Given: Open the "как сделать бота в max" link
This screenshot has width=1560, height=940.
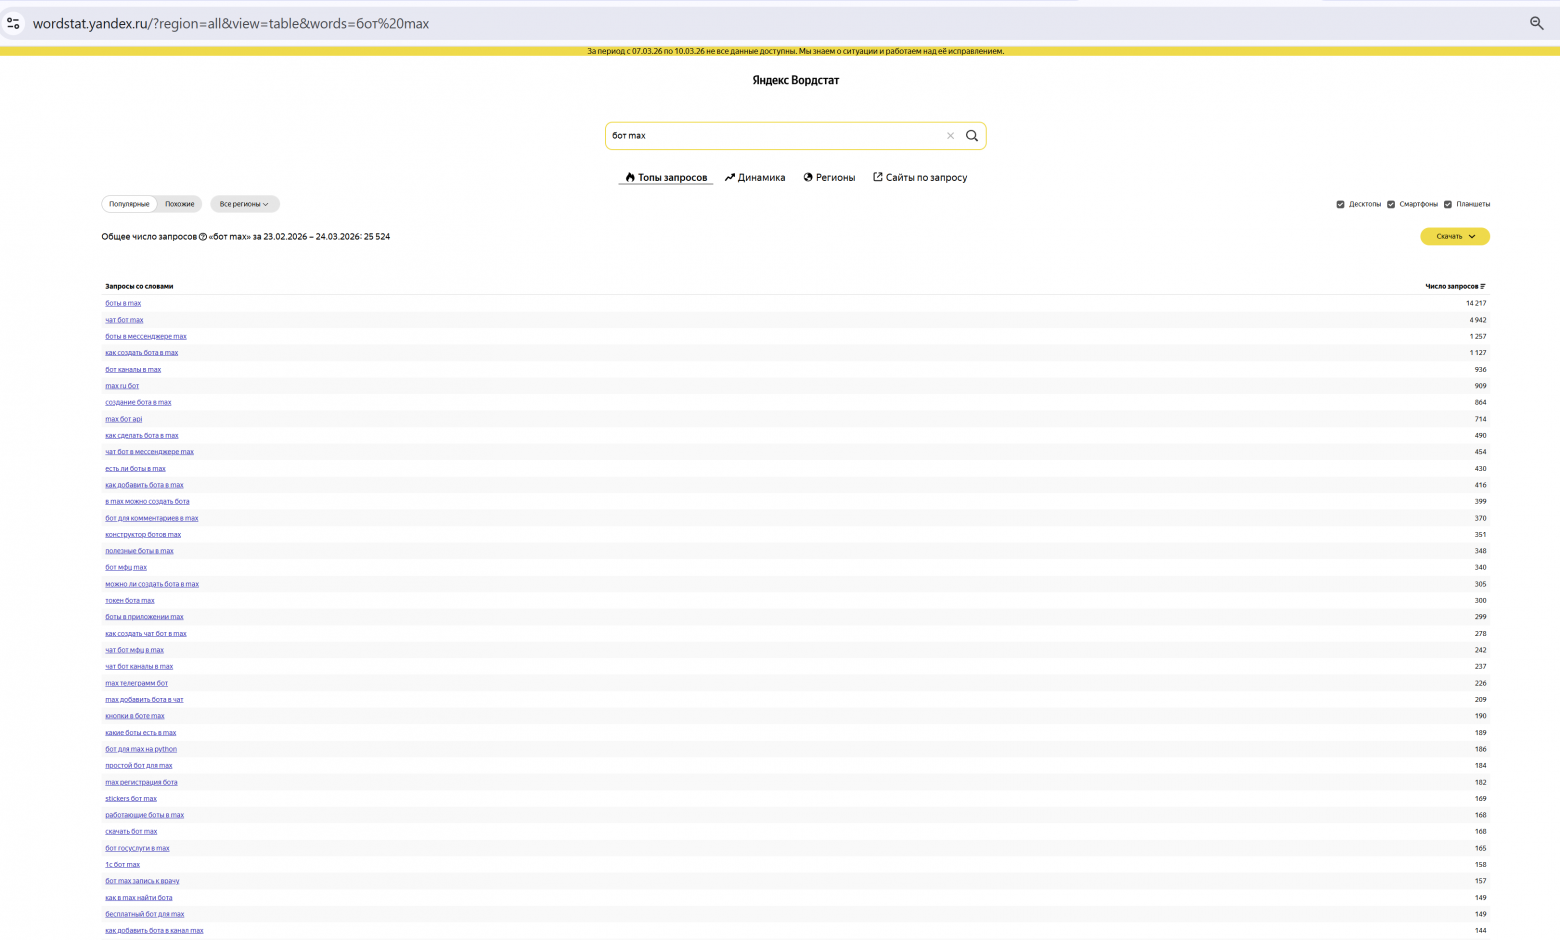Looking at the screenshot, I should (x=142, y=436).
